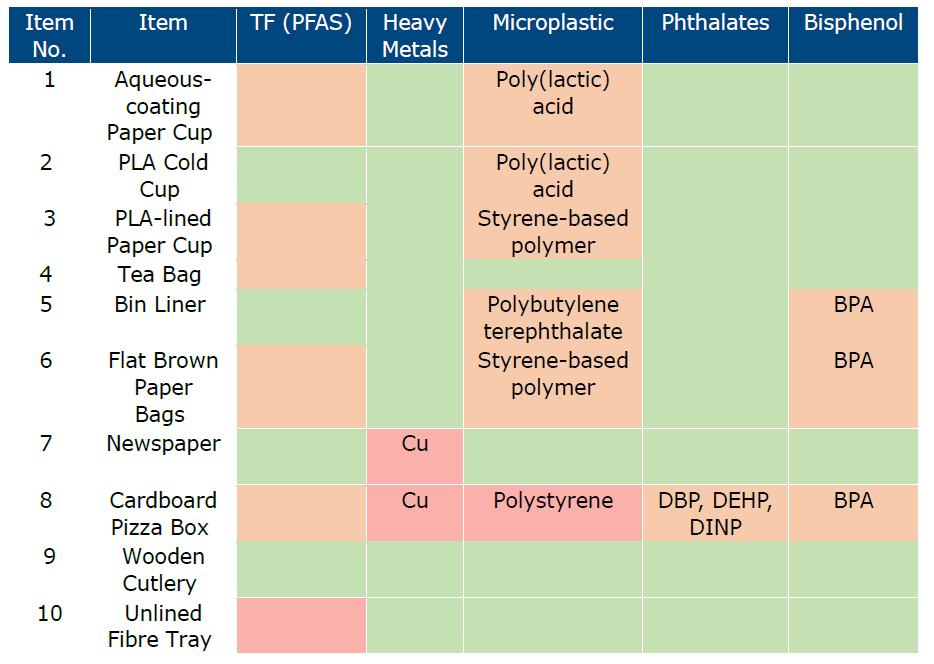Select the 'Heavy Metals' column header
Image resolution: width=934 pixels, height=664 pixels.
pyautogui.click(x=415, y=36)
